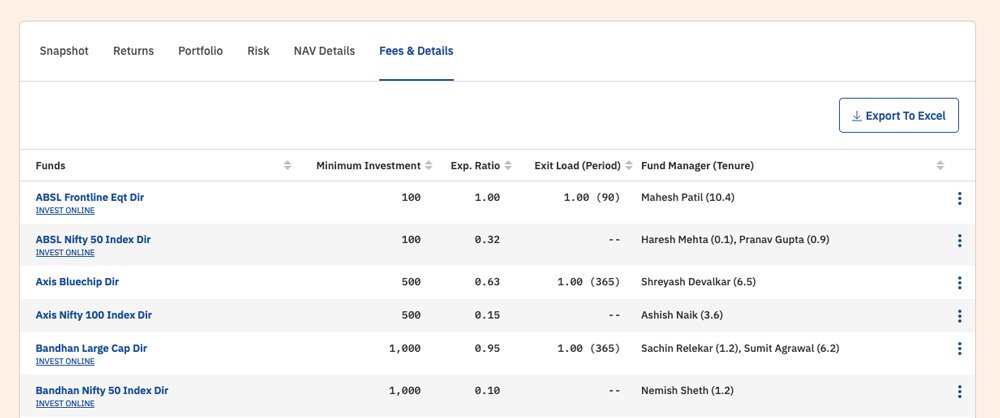Open more options for Bandhan Nifty 50 Index
Viewport: 1000px width, 418px height.
[959, 391]
